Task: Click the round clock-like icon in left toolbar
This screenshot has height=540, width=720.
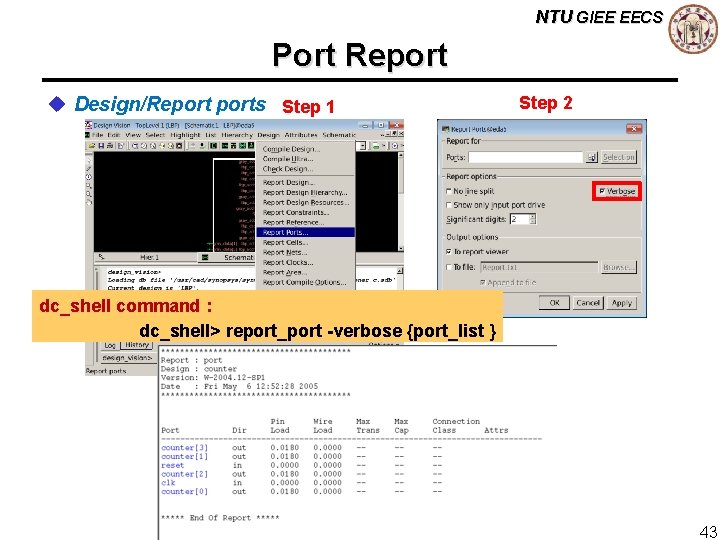Action: 89,177
